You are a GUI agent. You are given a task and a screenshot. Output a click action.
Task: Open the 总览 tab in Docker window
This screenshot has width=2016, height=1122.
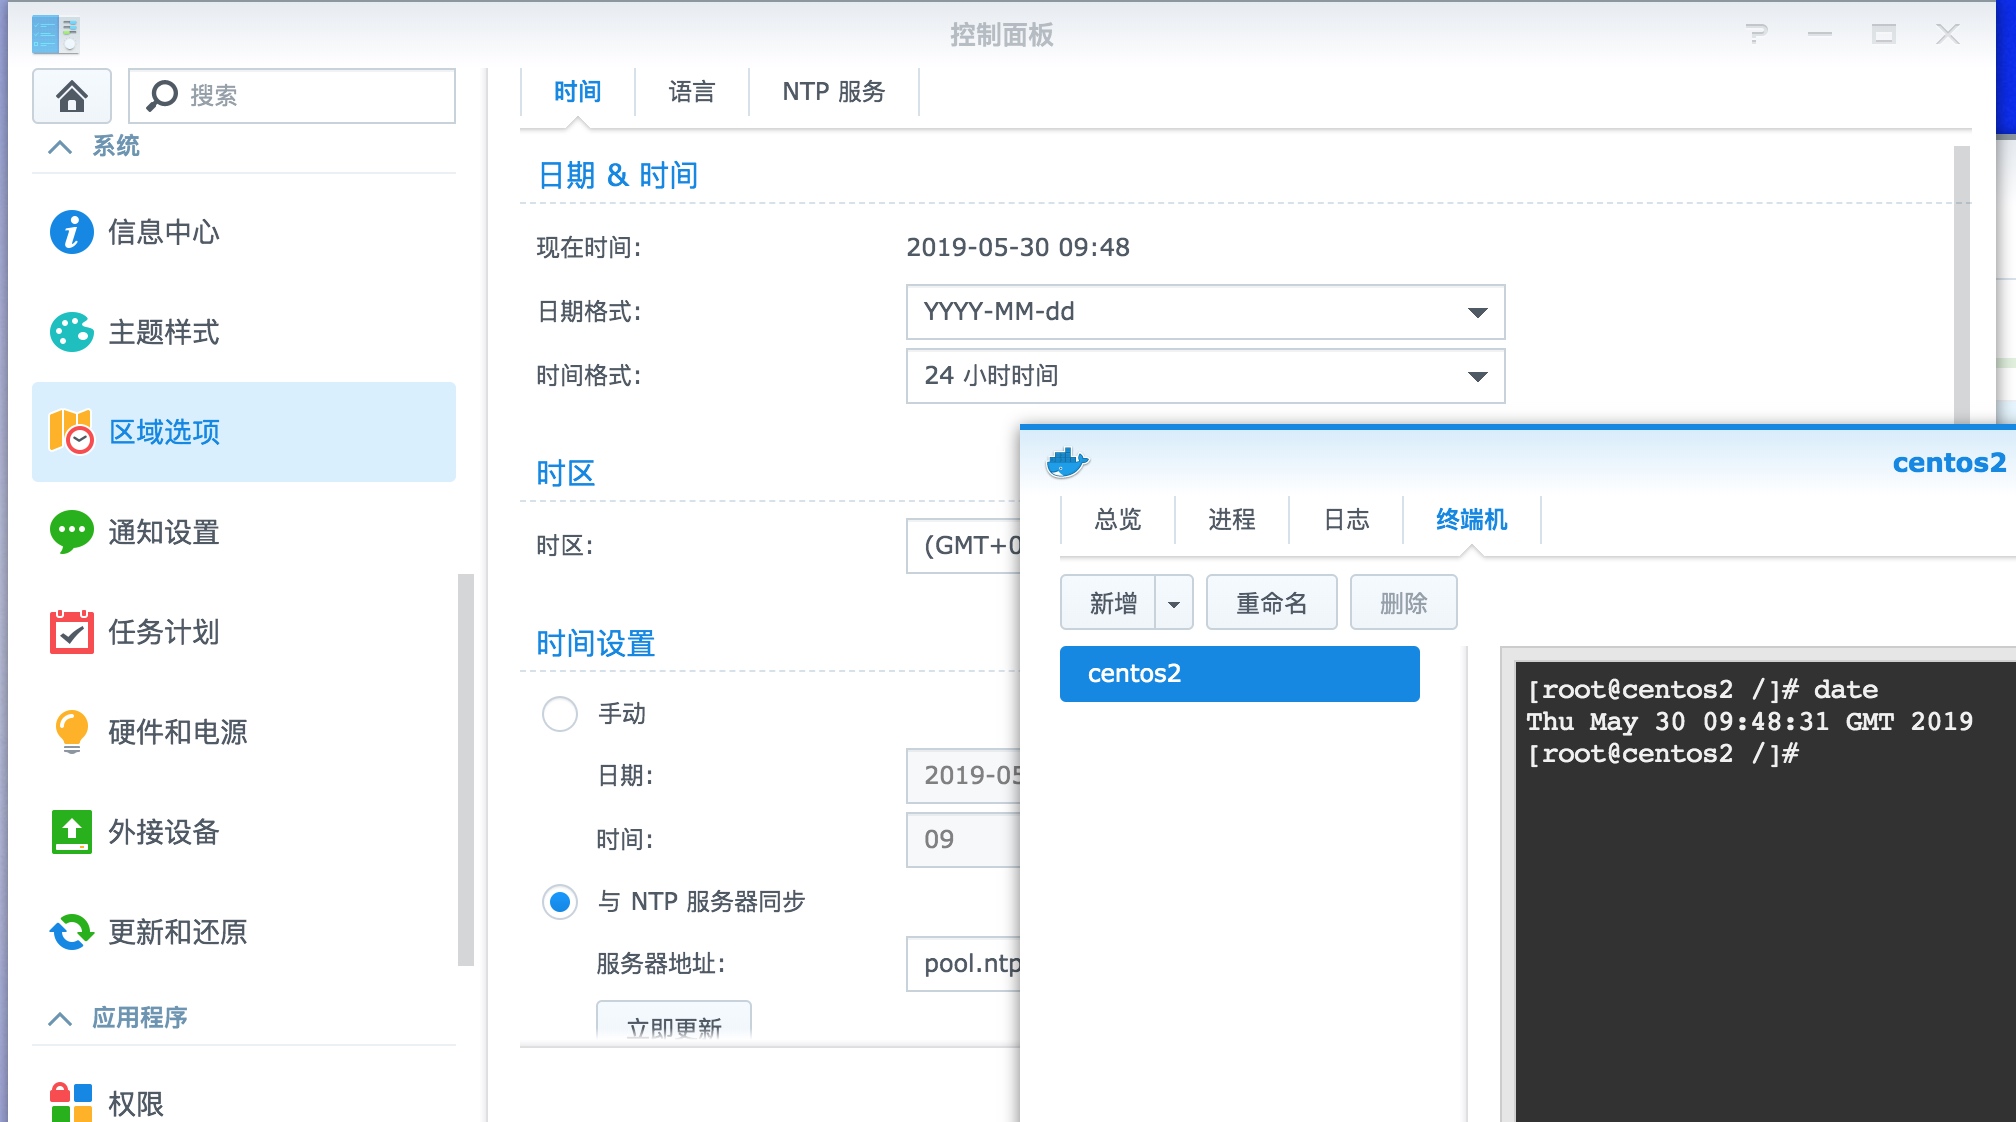pyautogui.click(x=1118, y=520)
